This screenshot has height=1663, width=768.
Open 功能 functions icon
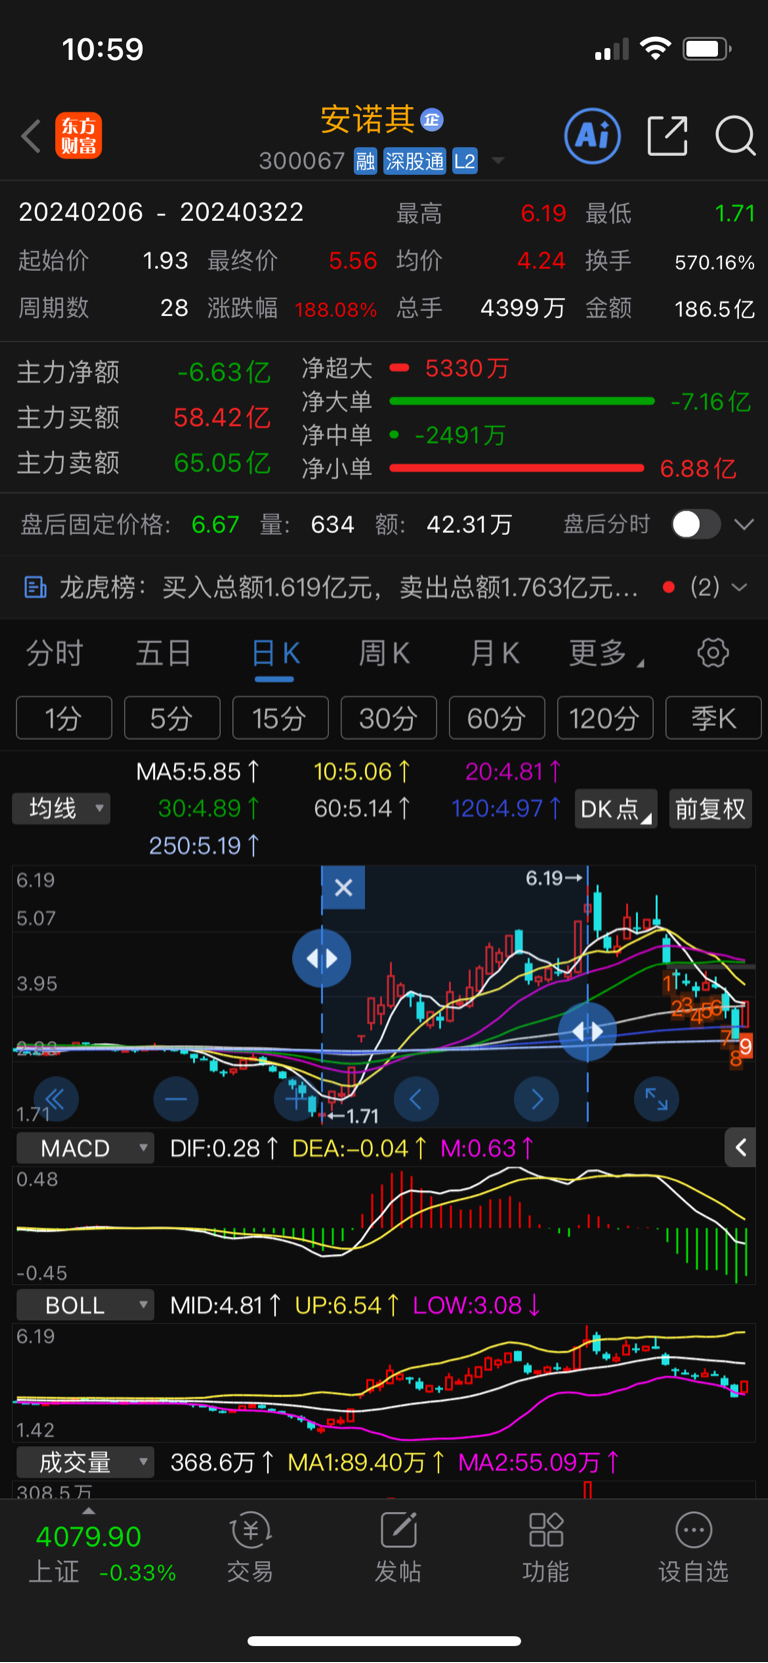pyautogui.click(x=546, y=1547)
